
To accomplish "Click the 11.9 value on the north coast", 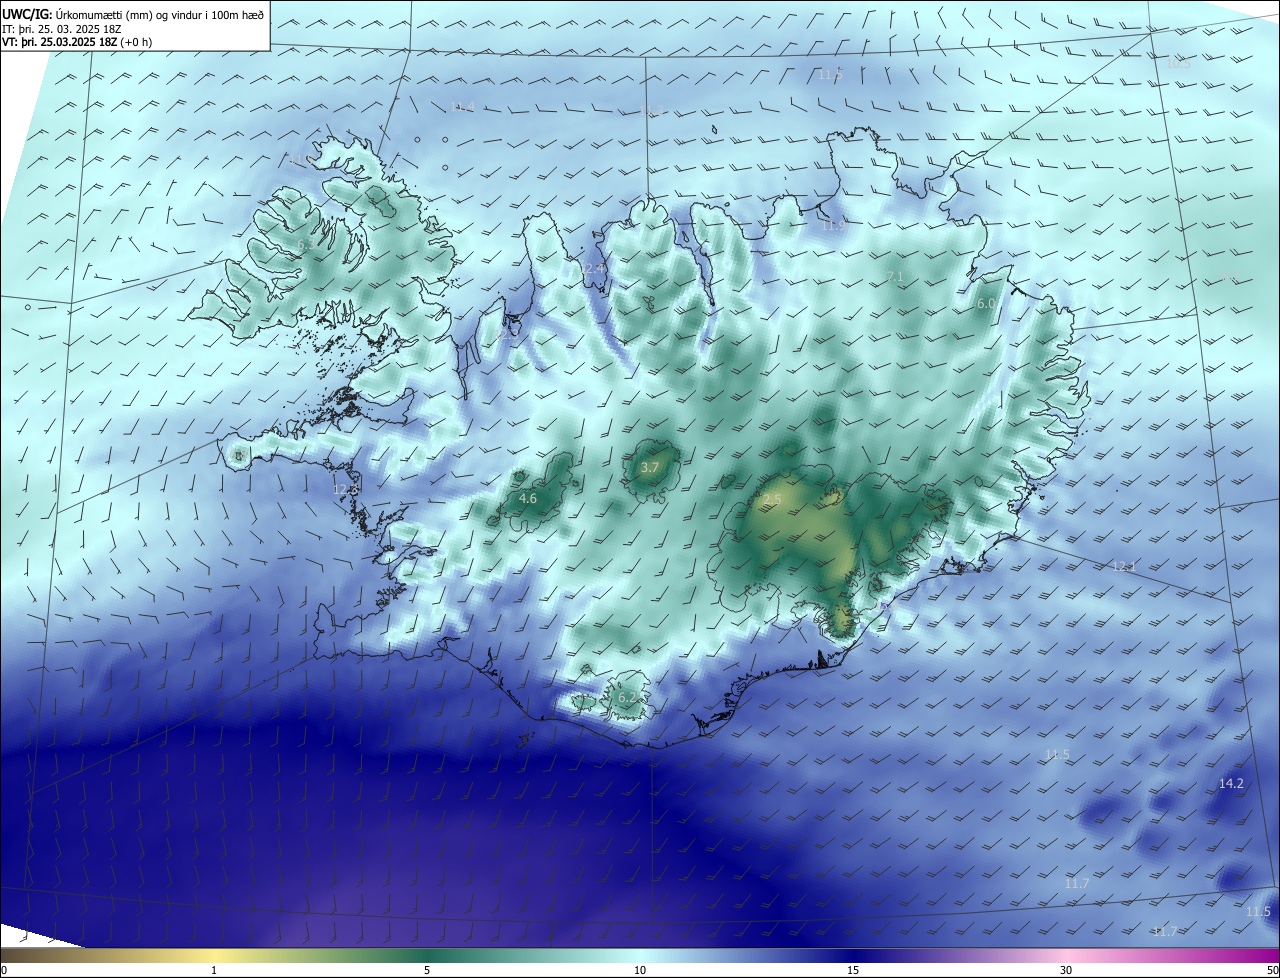I will [x=832, y=226].
